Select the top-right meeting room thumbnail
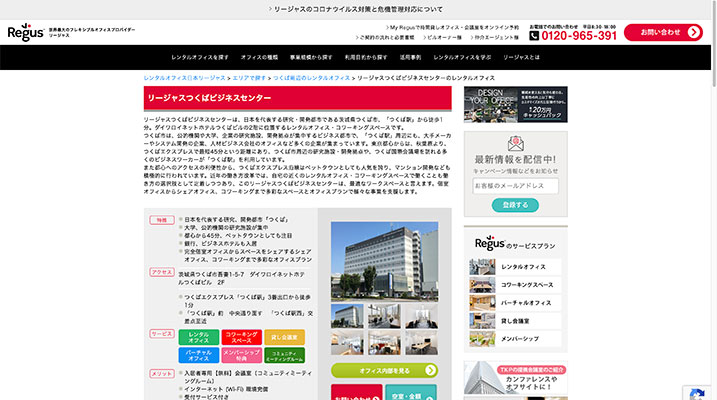Screen dimensions: 717x400 pyautogui.click(x=421, y=316)
